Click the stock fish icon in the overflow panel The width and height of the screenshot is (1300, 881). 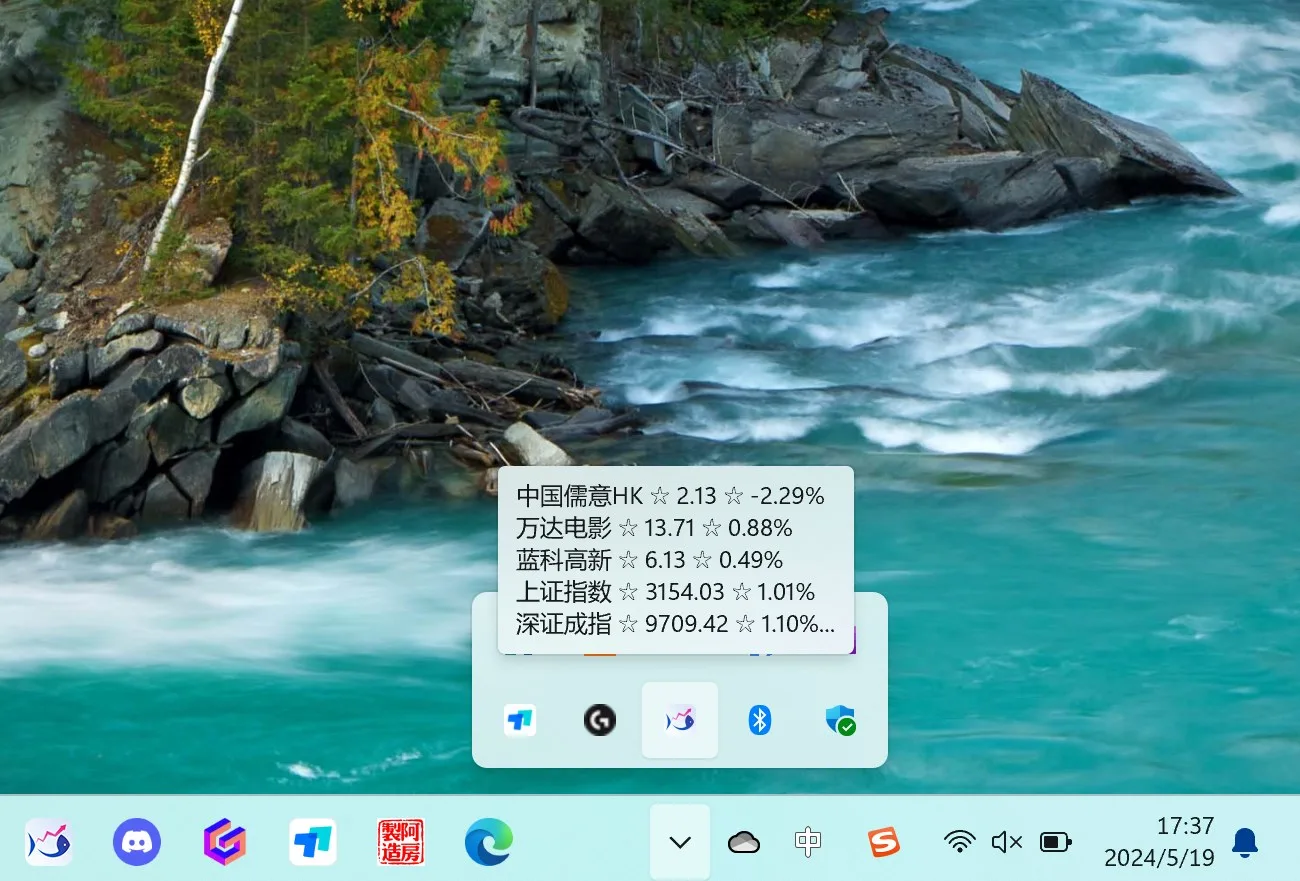680,720
